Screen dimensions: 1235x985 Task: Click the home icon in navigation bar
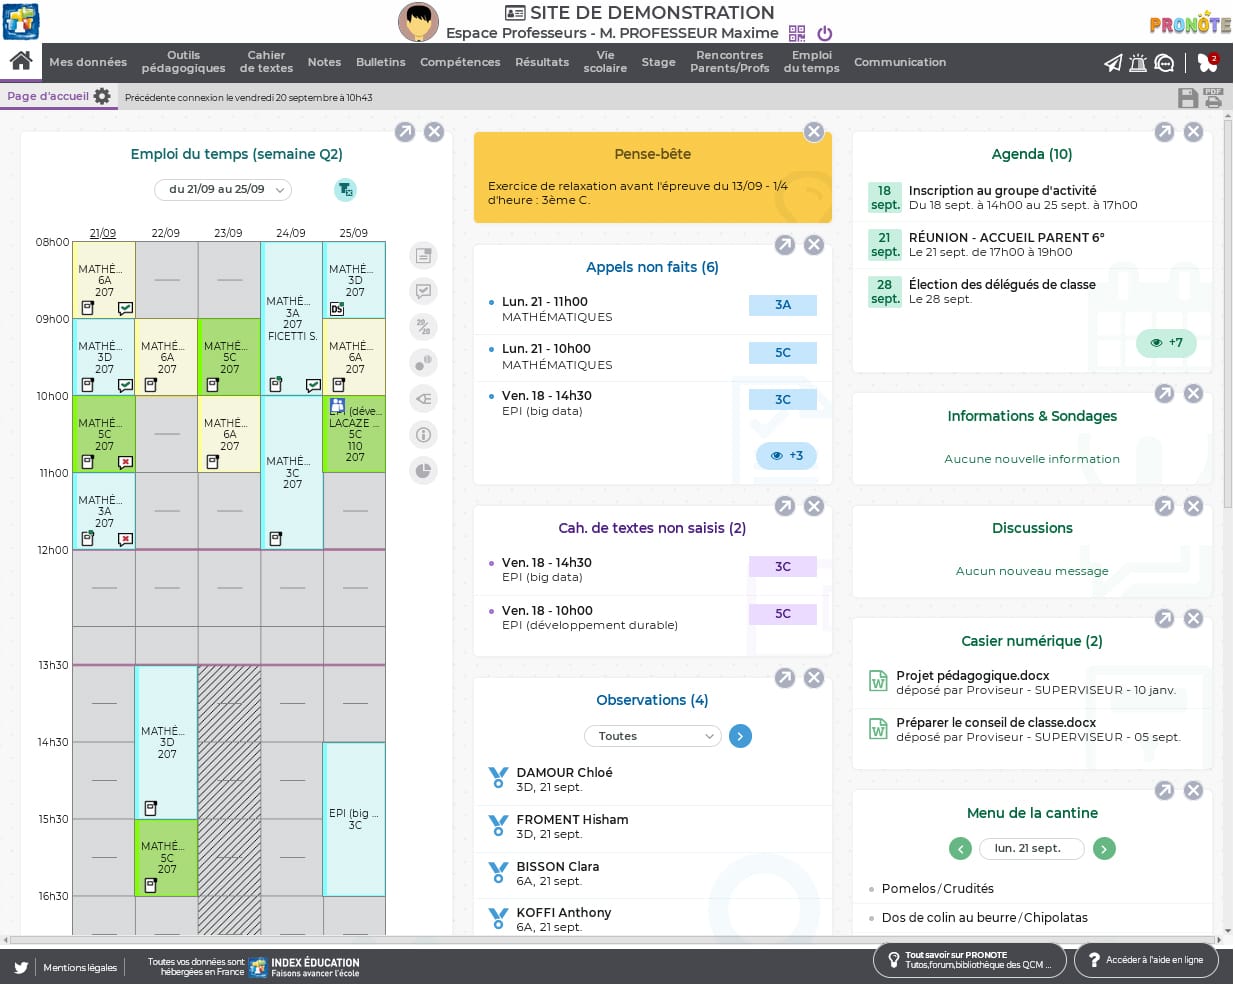click(21, 62)
